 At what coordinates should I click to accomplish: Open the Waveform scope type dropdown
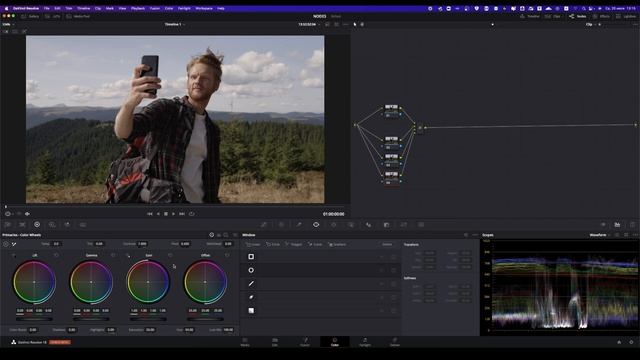600,235
